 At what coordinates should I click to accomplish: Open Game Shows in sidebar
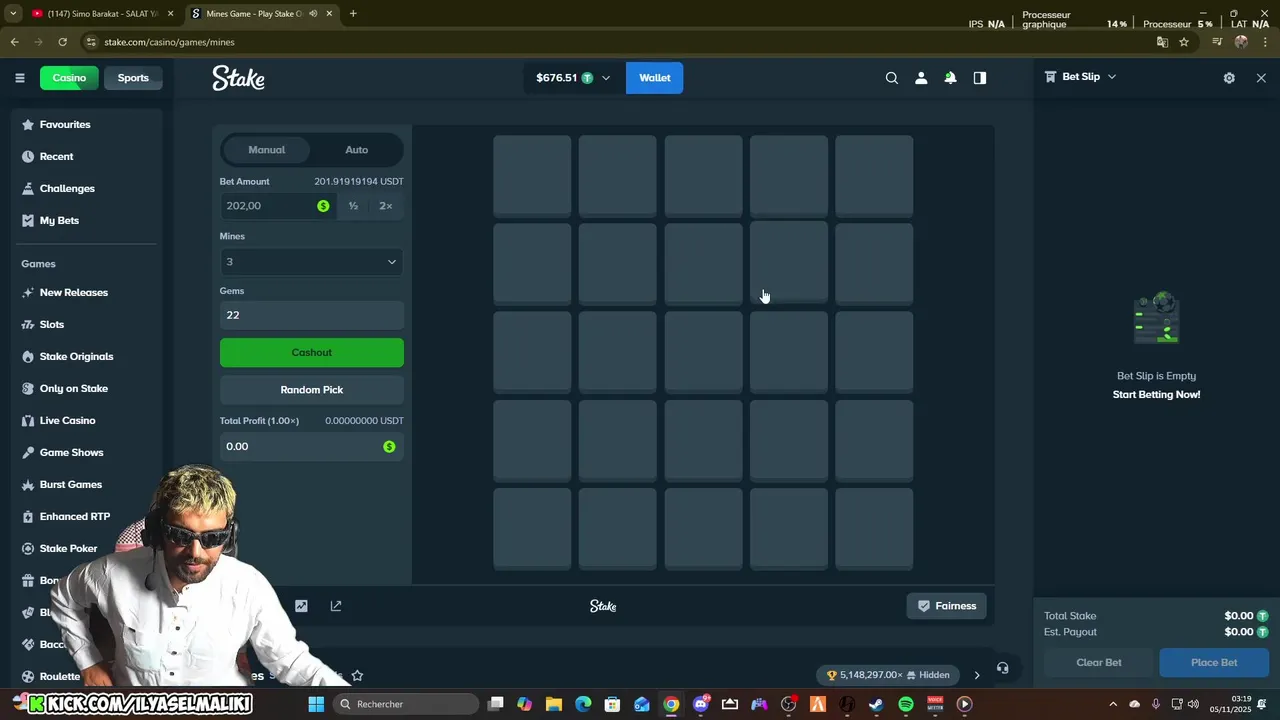point(71,453)
